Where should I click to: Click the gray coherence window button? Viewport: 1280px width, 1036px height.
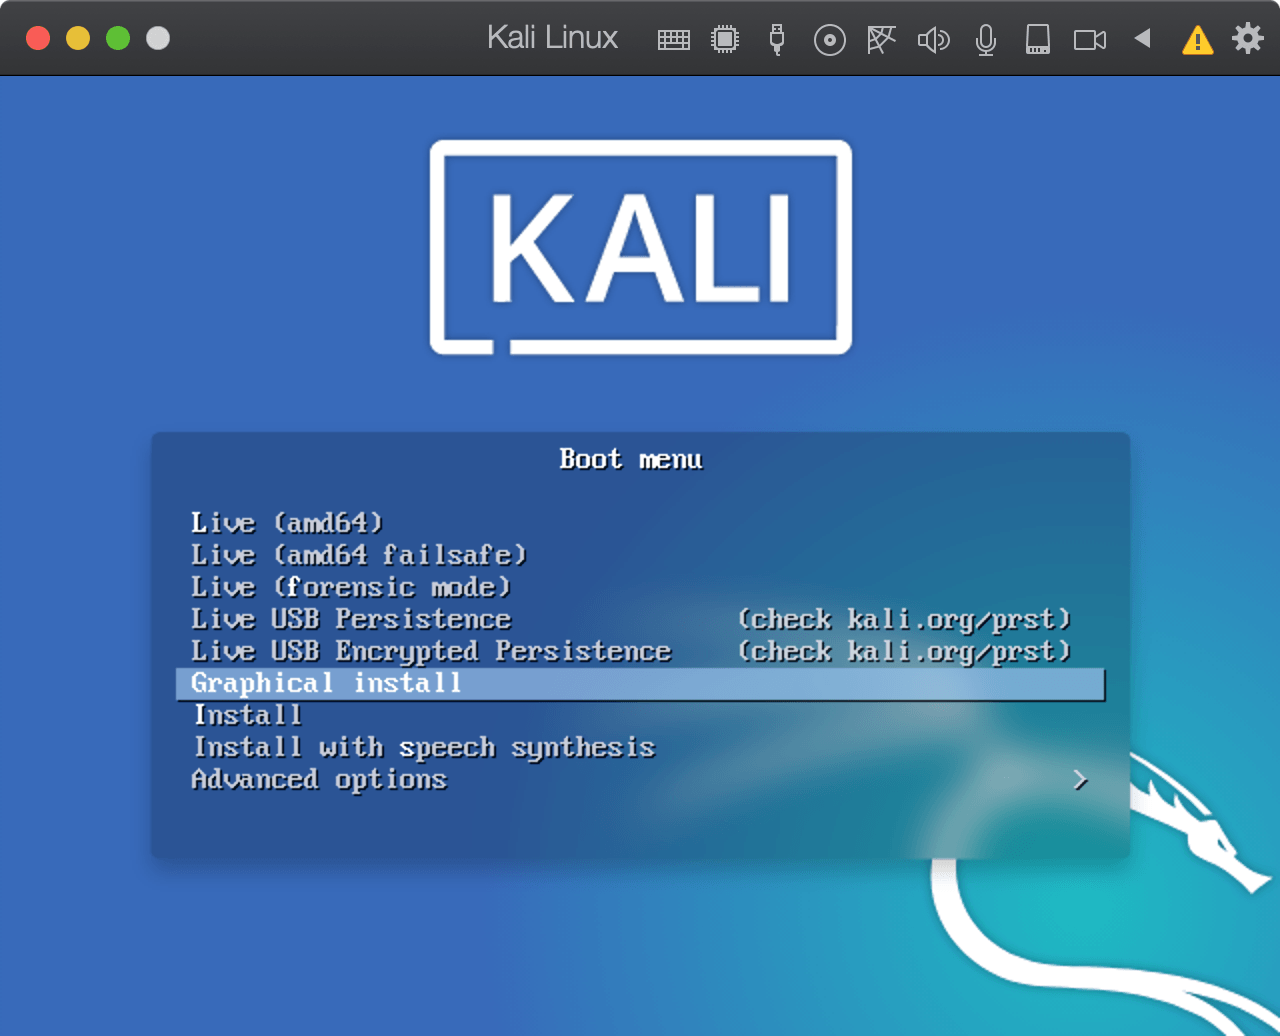(158, 38)
